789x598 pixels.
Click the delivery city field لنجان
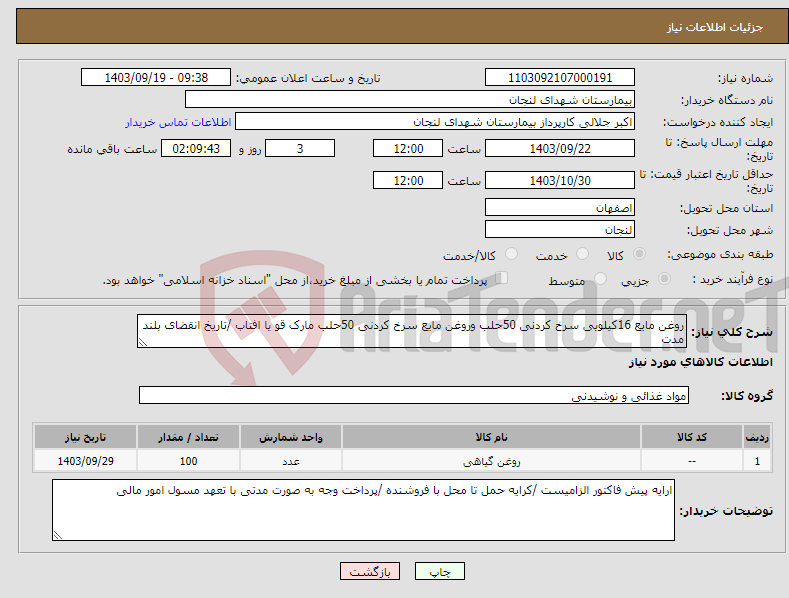(560, 230)
